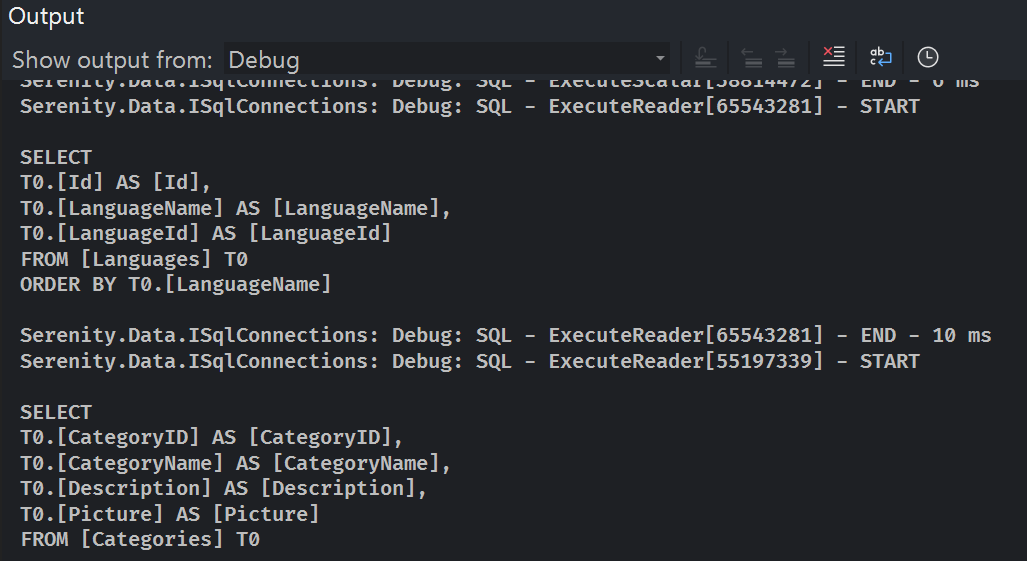Viewport: 1027px width, 561px height.
Task: Click the second SELECT keyword above CategoryID
Action: click(56, 412)
